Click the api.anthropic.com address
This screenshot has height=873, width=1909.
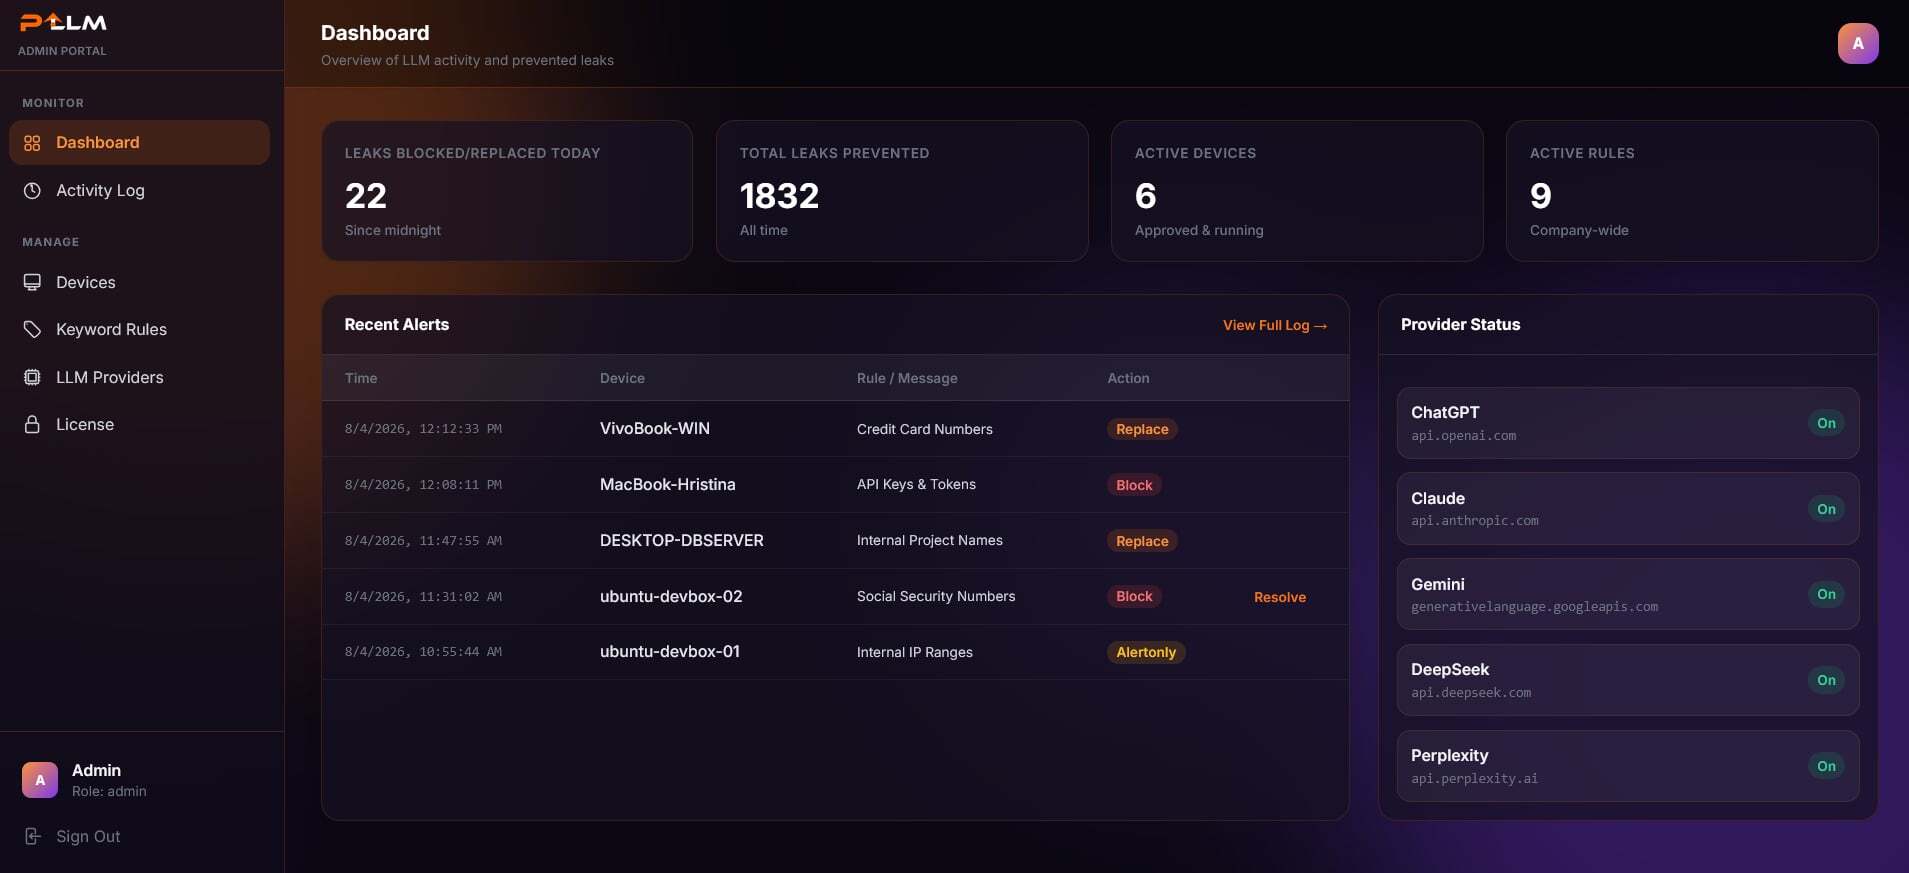tap(1475, 521)
